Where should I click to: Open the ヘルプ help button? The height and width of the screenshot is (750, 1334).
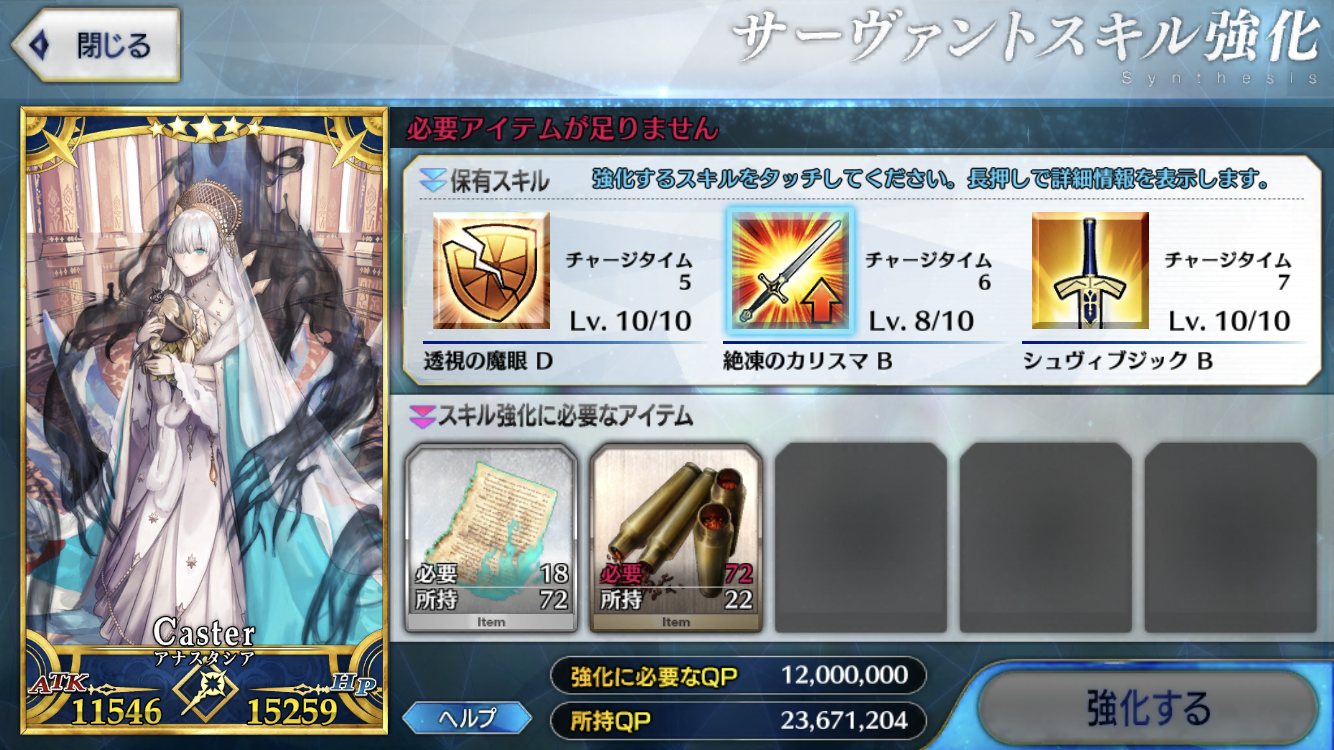(x=467, y=716)
